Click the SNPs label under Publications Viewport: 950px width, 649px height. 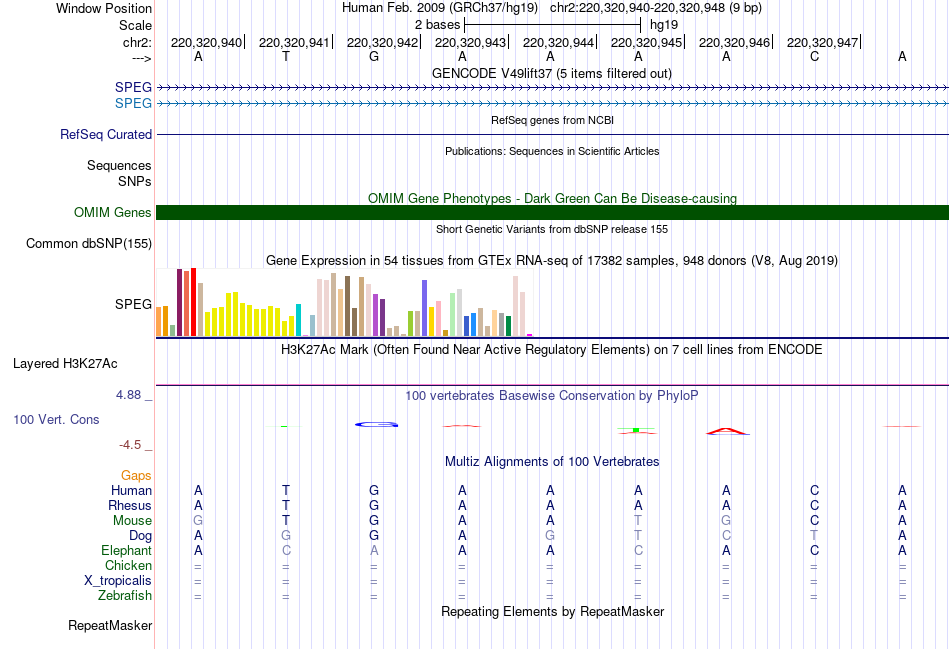click(135, 181)
